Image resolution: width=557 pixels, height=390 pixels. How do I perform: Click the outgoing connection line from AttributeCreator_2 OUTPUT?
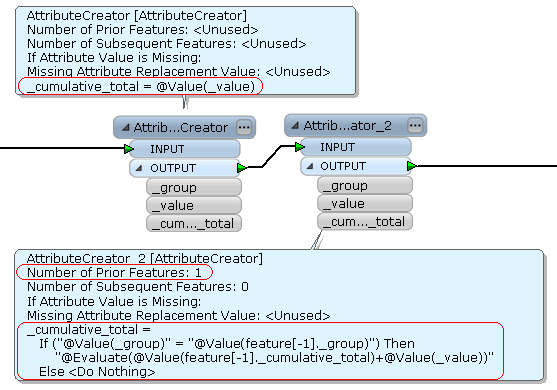tap(487, 166)
